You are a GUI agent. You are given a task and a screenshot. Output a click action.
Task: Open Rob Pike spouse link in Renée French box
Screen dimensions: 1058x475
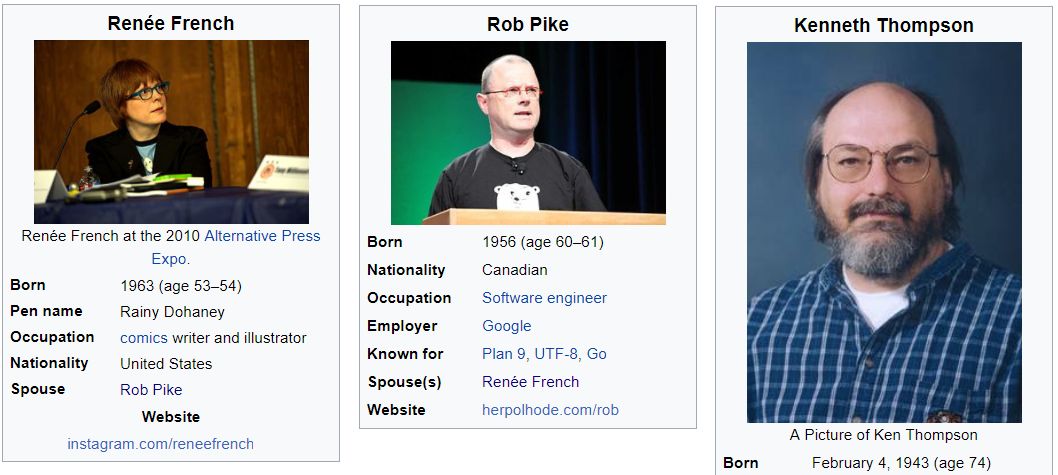pyautogui.click(x=151, y=389)
